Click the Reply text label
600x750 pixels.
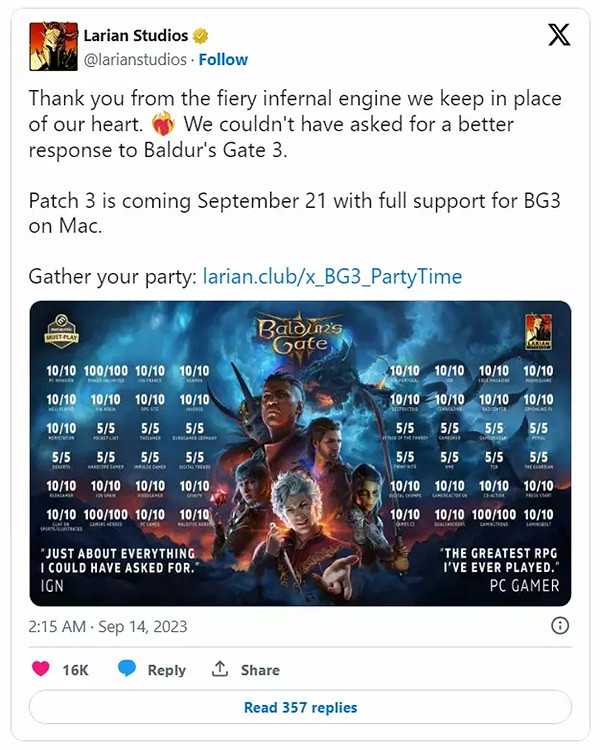(x=167, y=670)
